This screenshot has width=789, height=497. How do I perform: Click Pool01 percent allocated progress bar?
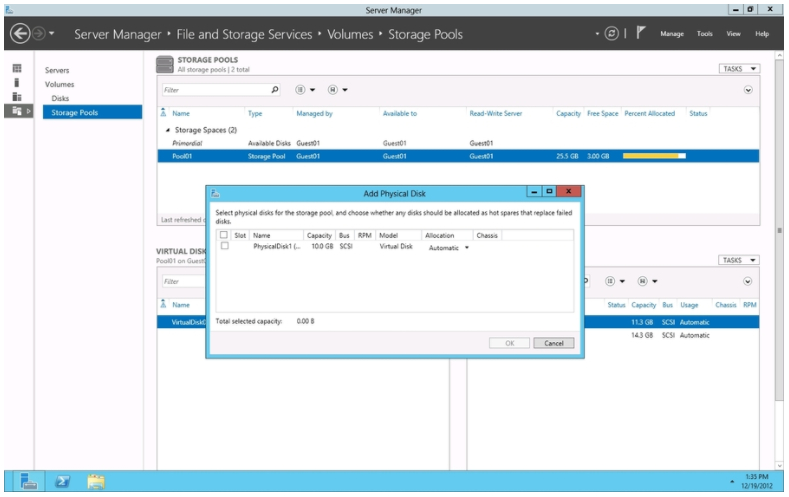tap(654, 156)
